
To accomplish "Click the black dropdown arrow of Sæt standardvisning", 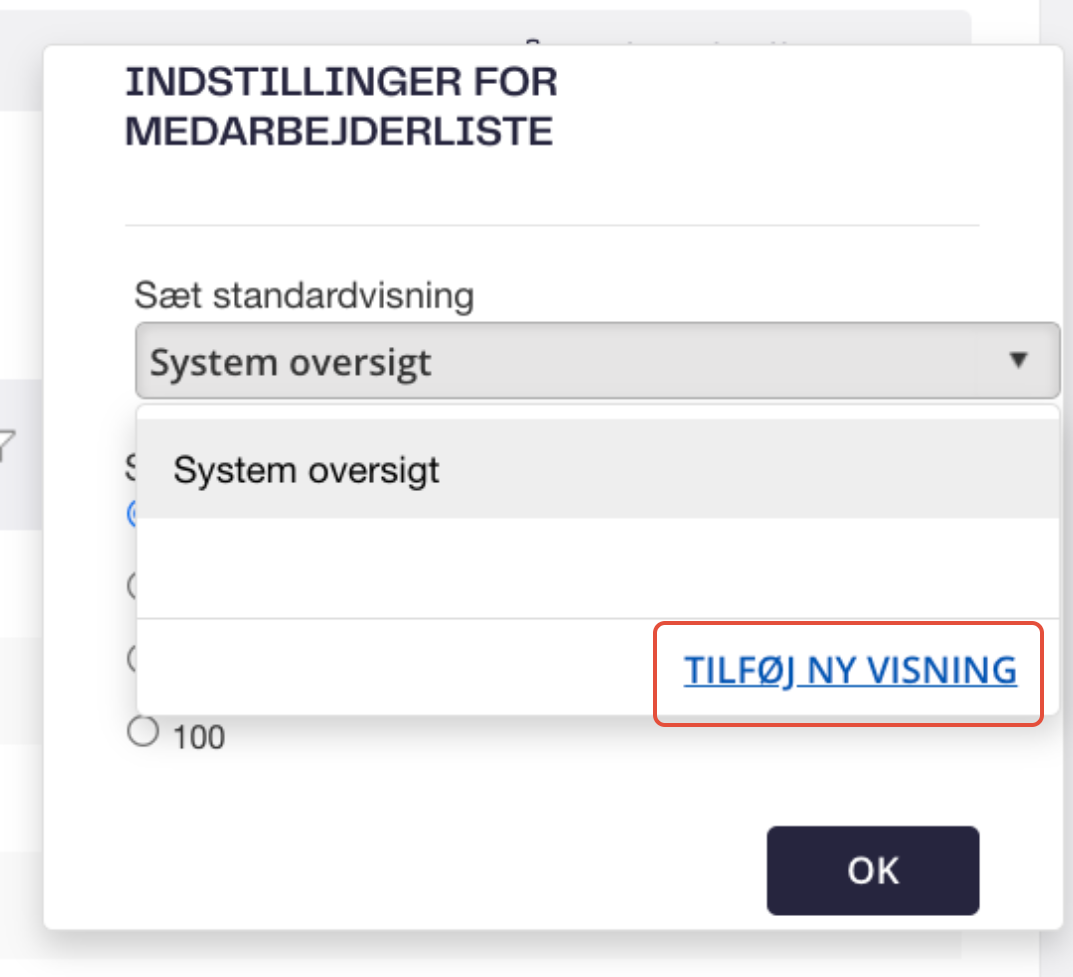I will (x=1018, y=360).
